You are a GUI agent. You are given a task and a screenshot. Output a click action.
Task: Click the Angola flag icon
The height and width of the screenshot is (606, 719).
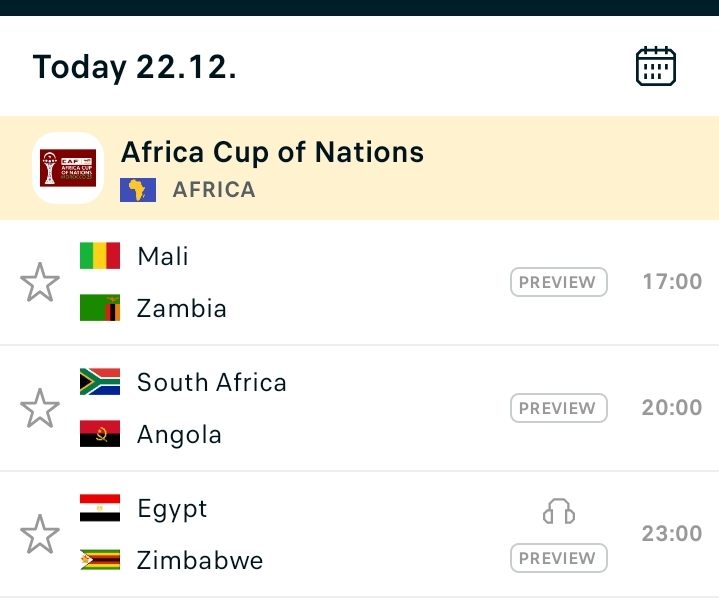(100, 434)
